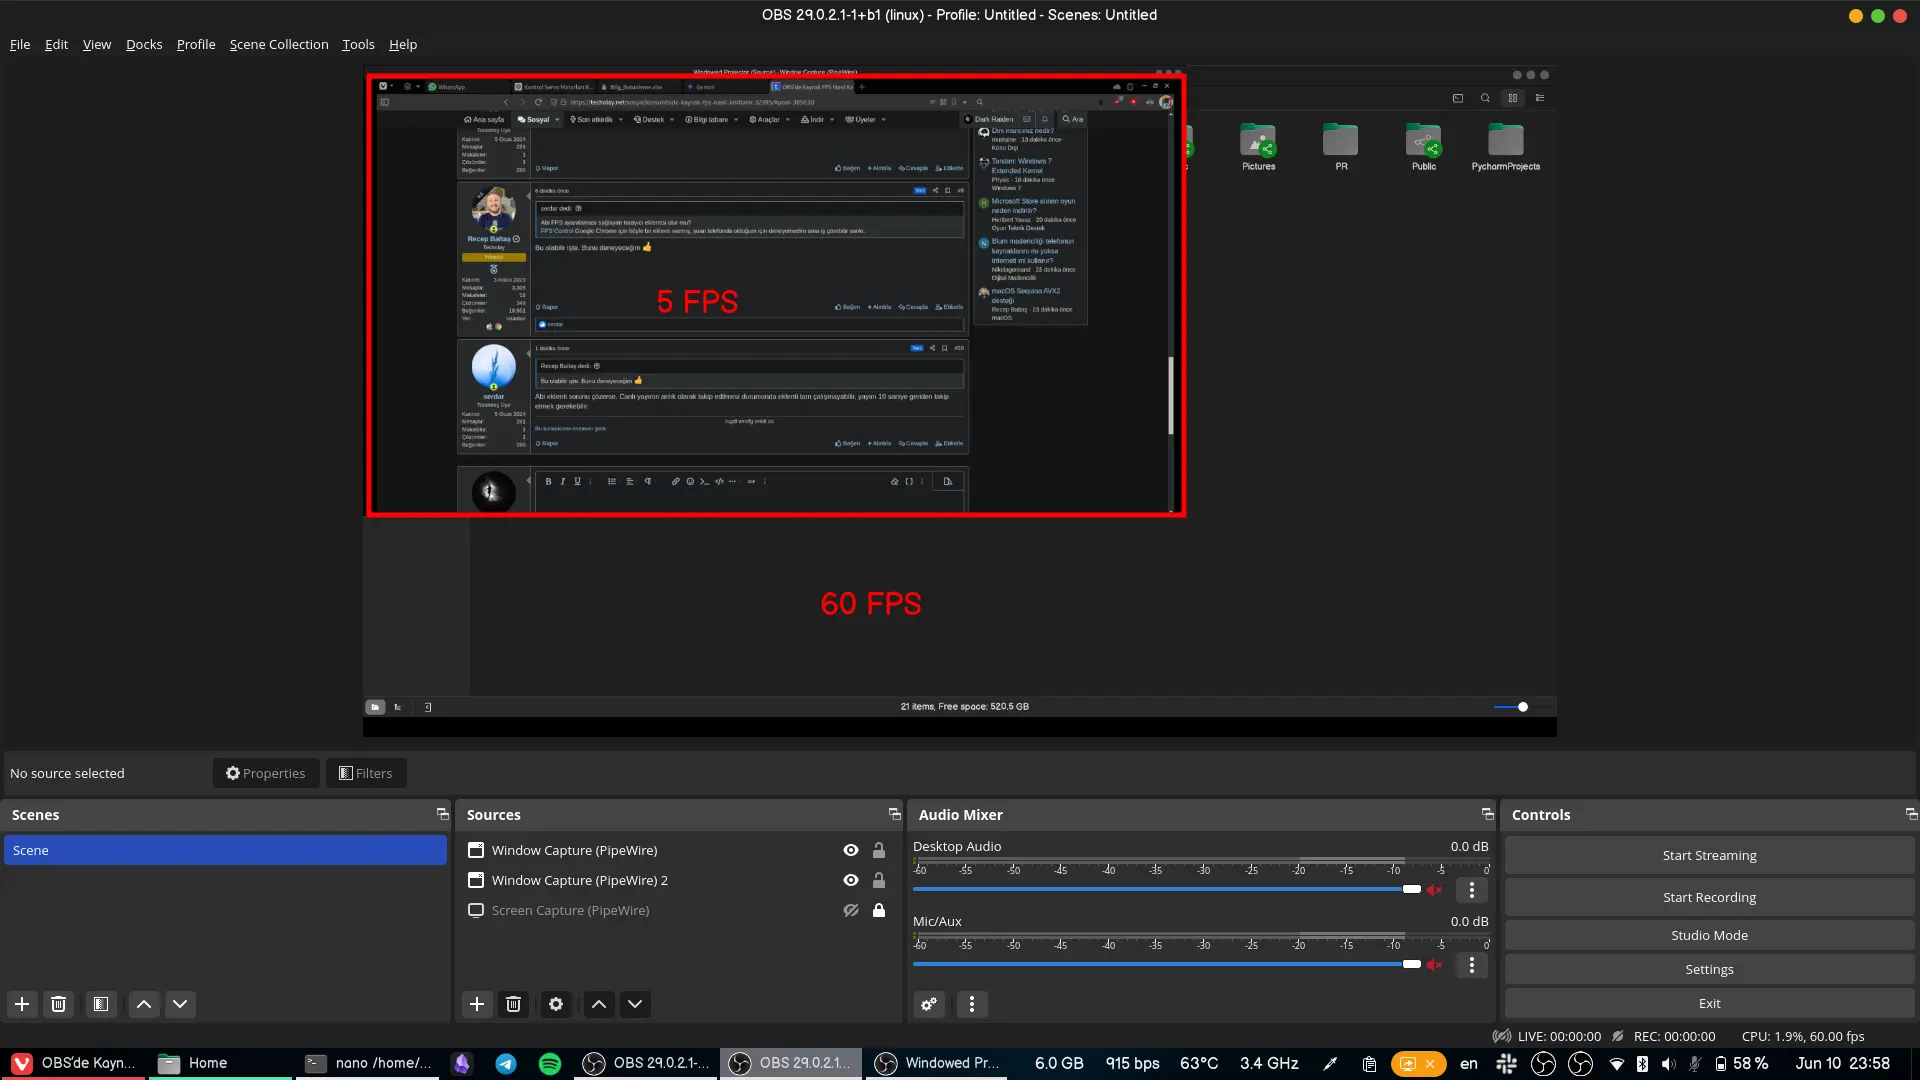Open the Docks menu
This screenshot has width=1920, height=1080.
[x=144, y=44]
